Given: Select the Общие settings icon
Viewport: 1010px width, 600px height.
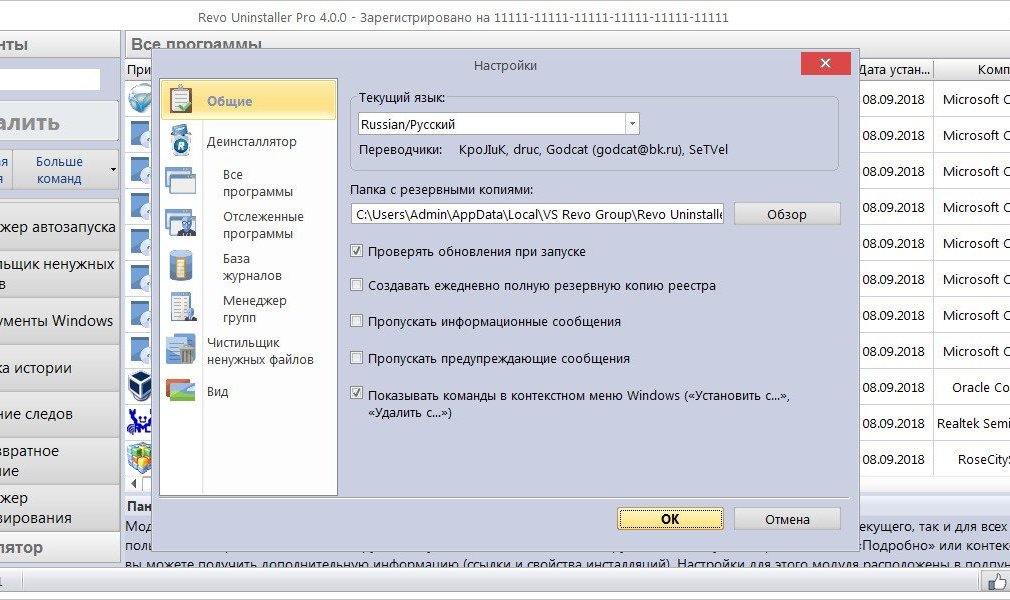Looking at the screenshot, I should click(181, 100).
